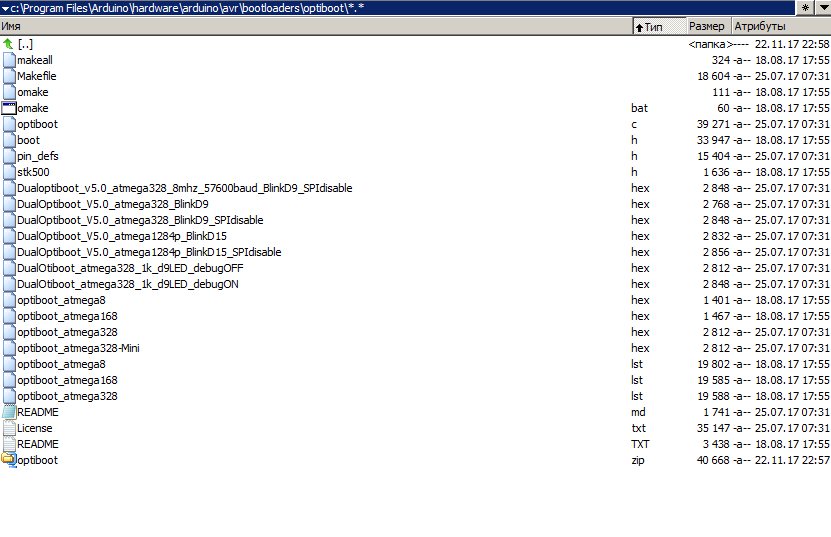Select the makeall file icon
This screenshot has width=831, height=537.
point(9,60)
